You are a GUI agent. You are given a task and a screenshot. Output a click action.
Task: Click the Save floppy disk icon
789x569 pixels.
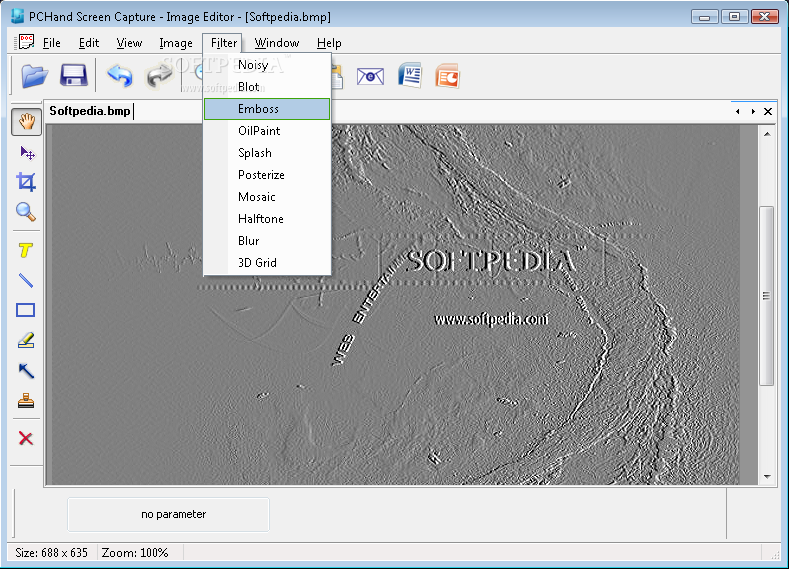click(73, 76)
